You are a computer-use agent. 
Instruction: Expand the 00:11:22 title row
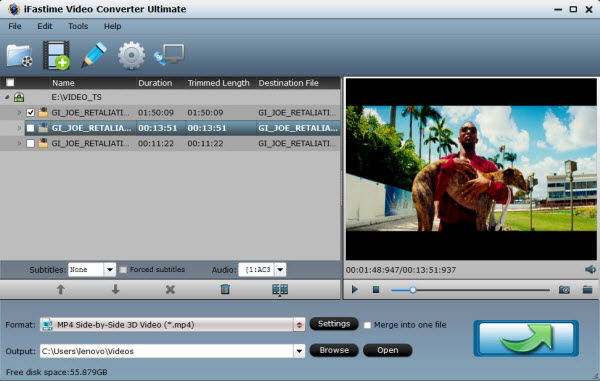click(19, 143)
